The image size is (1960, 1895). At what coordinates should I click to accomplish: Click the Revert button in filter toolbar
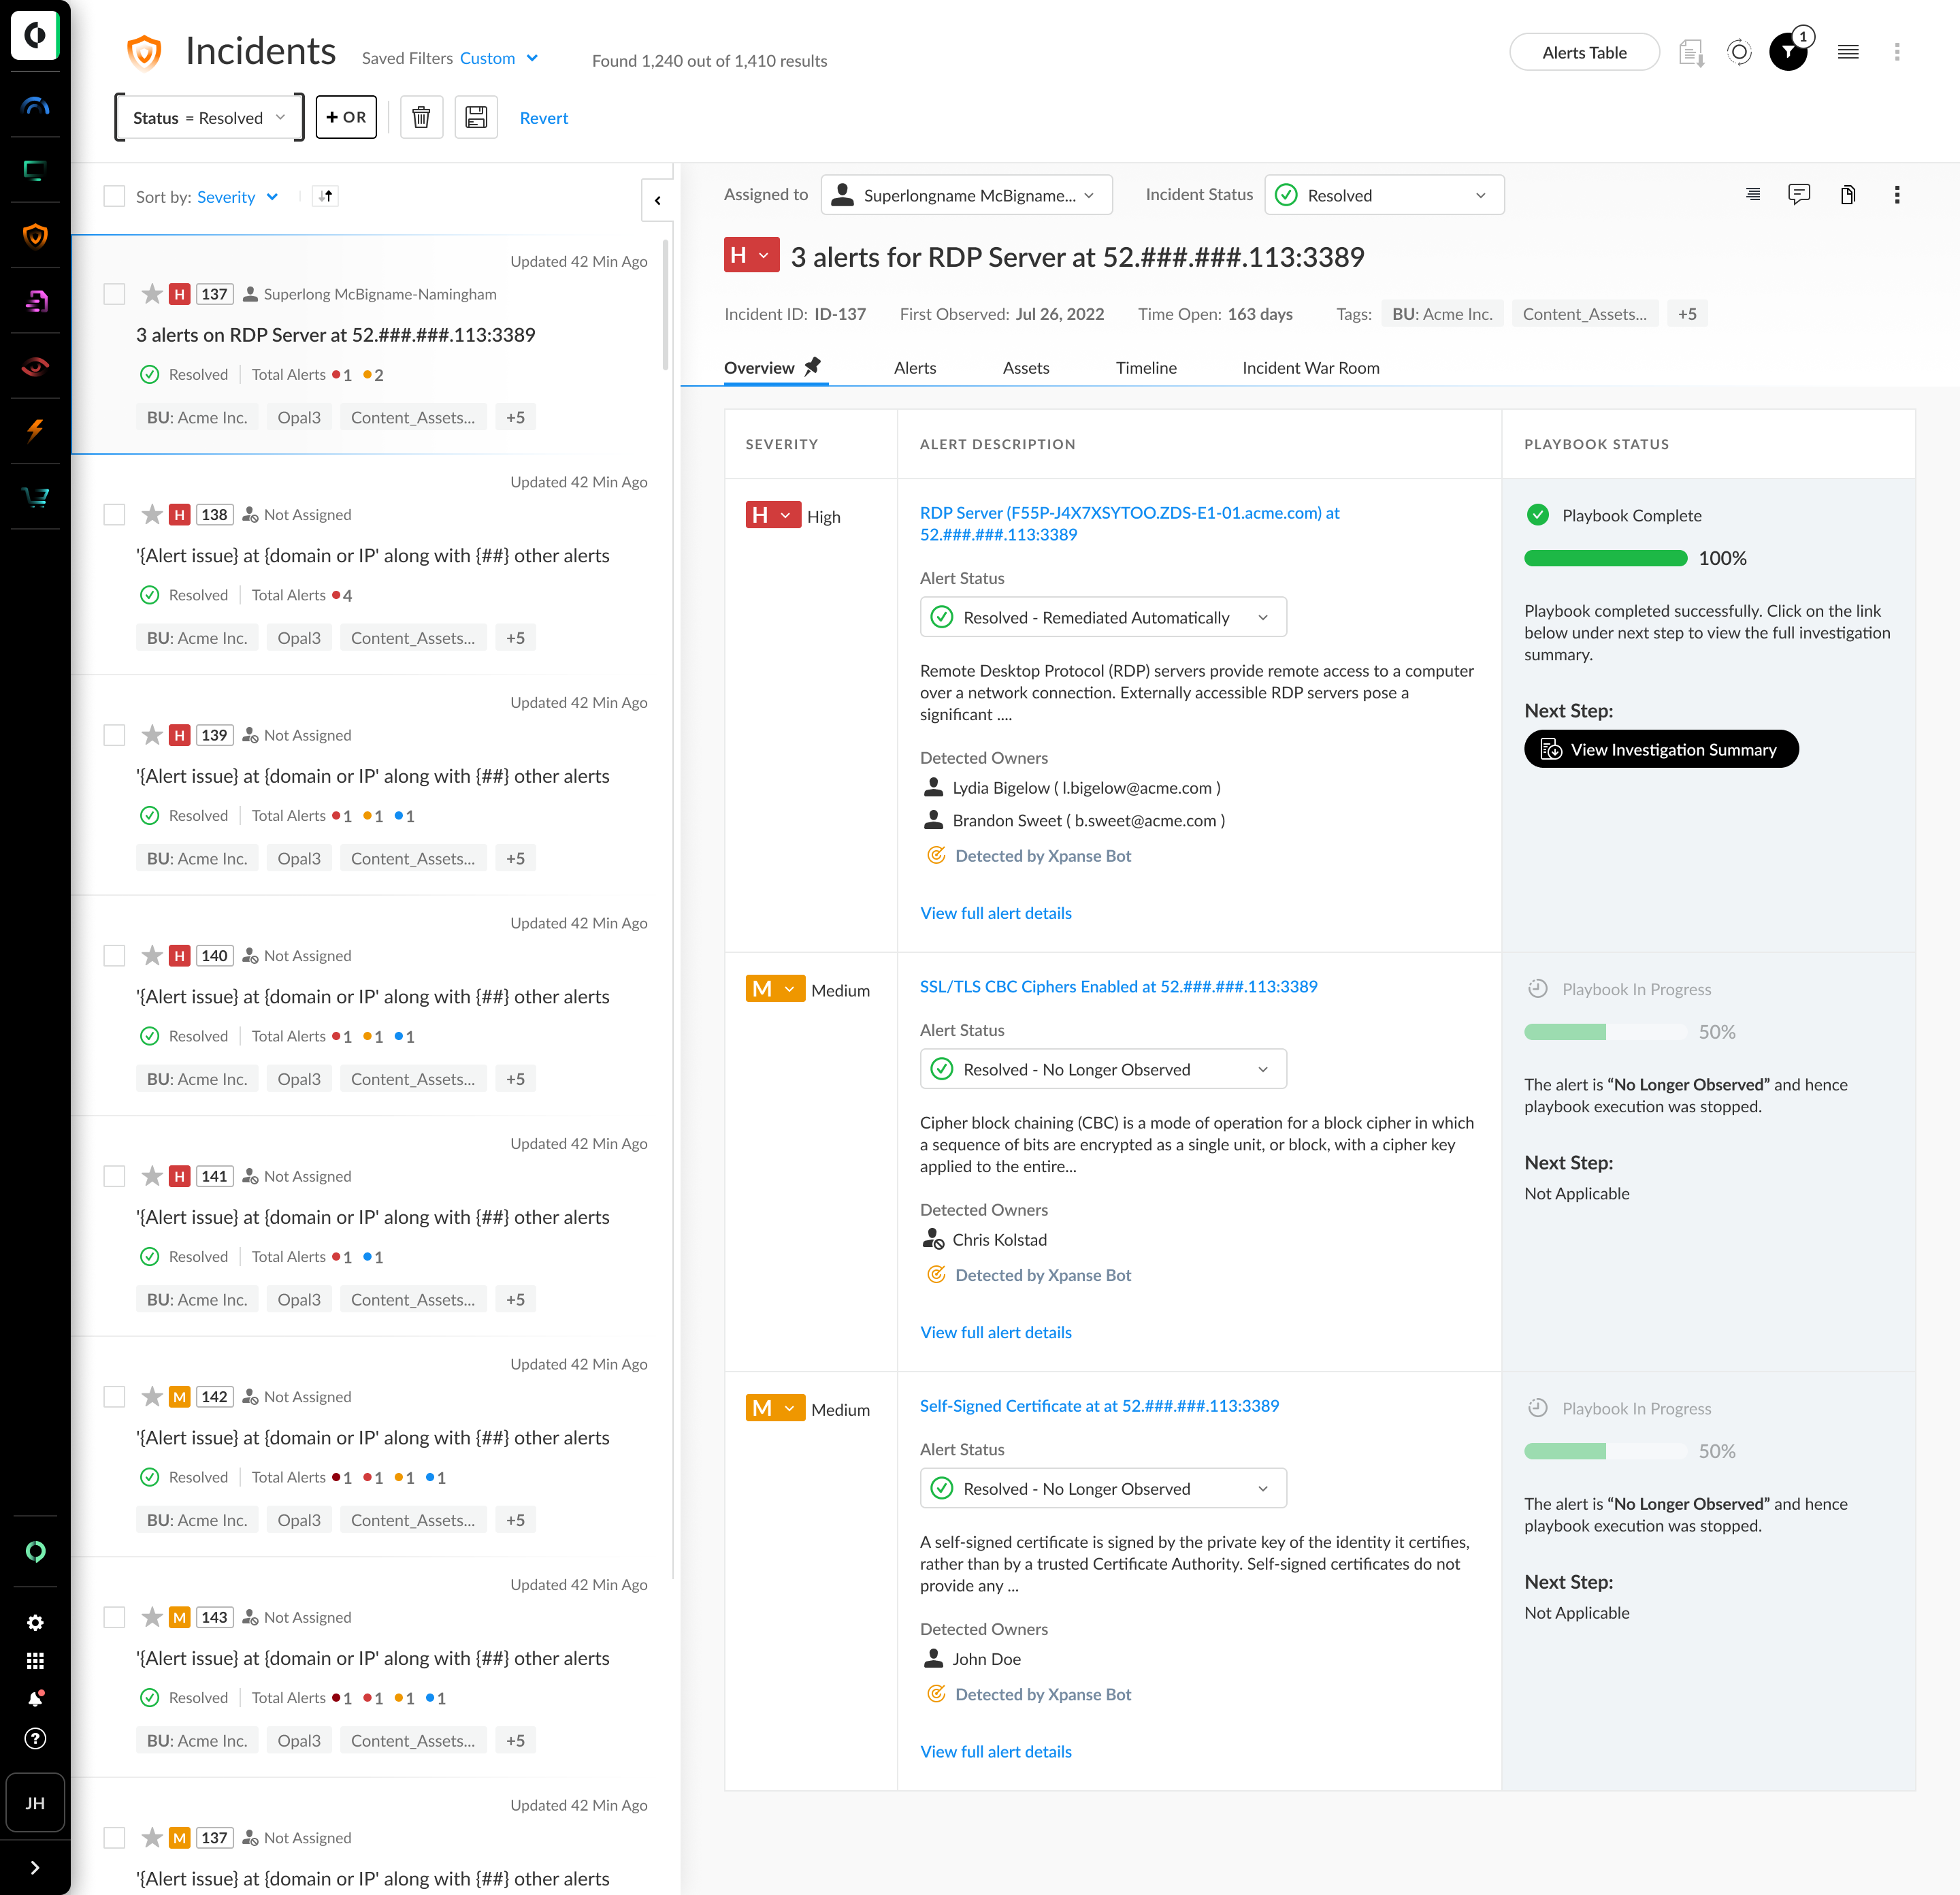pyautogui.click(x=542, y=117)
